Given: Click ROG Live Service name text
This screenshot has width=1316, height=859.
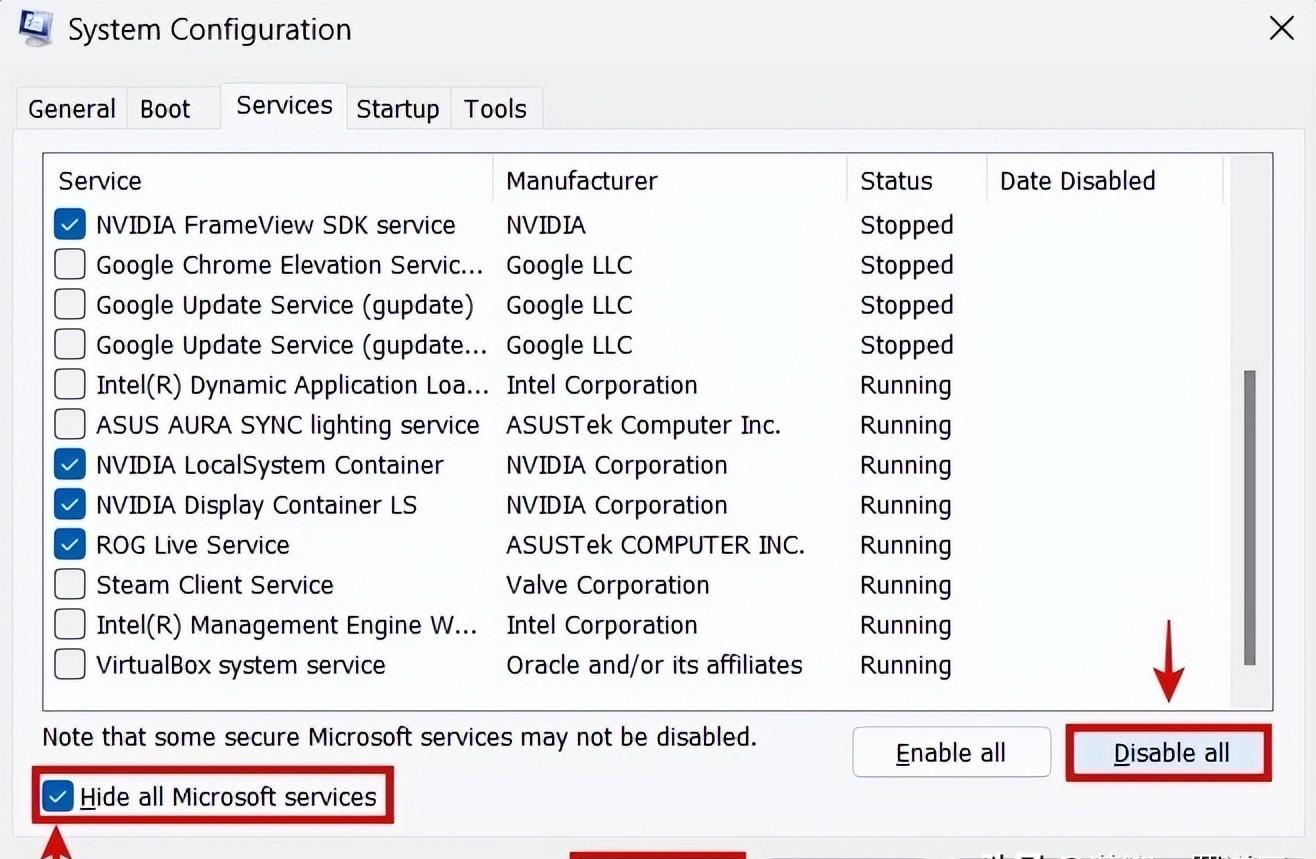Looking at the screenshot, I should (193, 545).
